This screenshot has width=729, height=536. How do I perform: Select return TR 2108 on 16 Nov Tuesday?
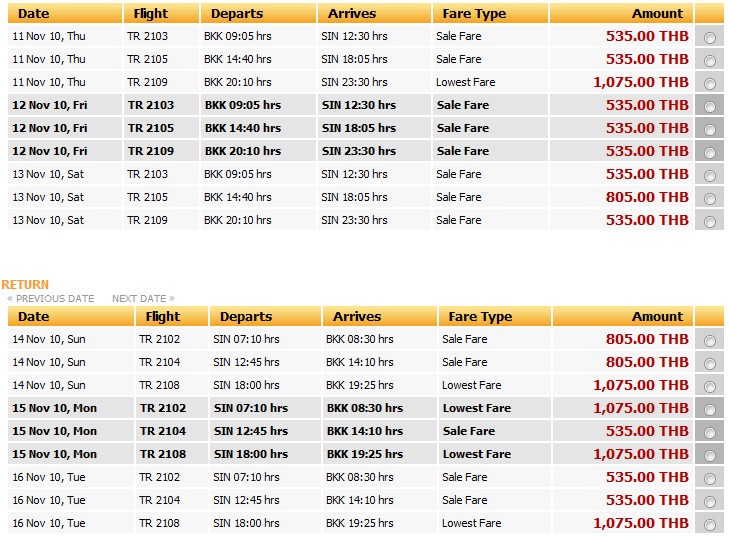pyautogui.click(x=710, y=524)
